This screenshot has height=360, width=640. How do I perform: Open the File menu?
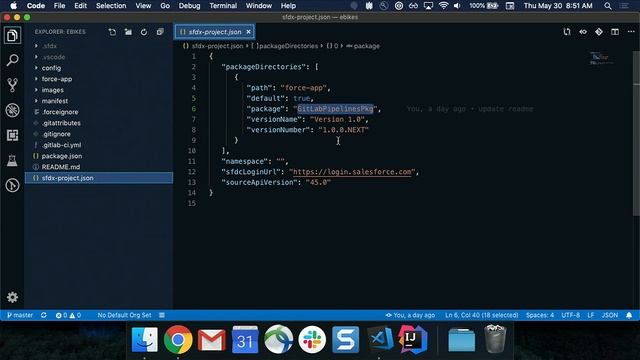point(60,6)
